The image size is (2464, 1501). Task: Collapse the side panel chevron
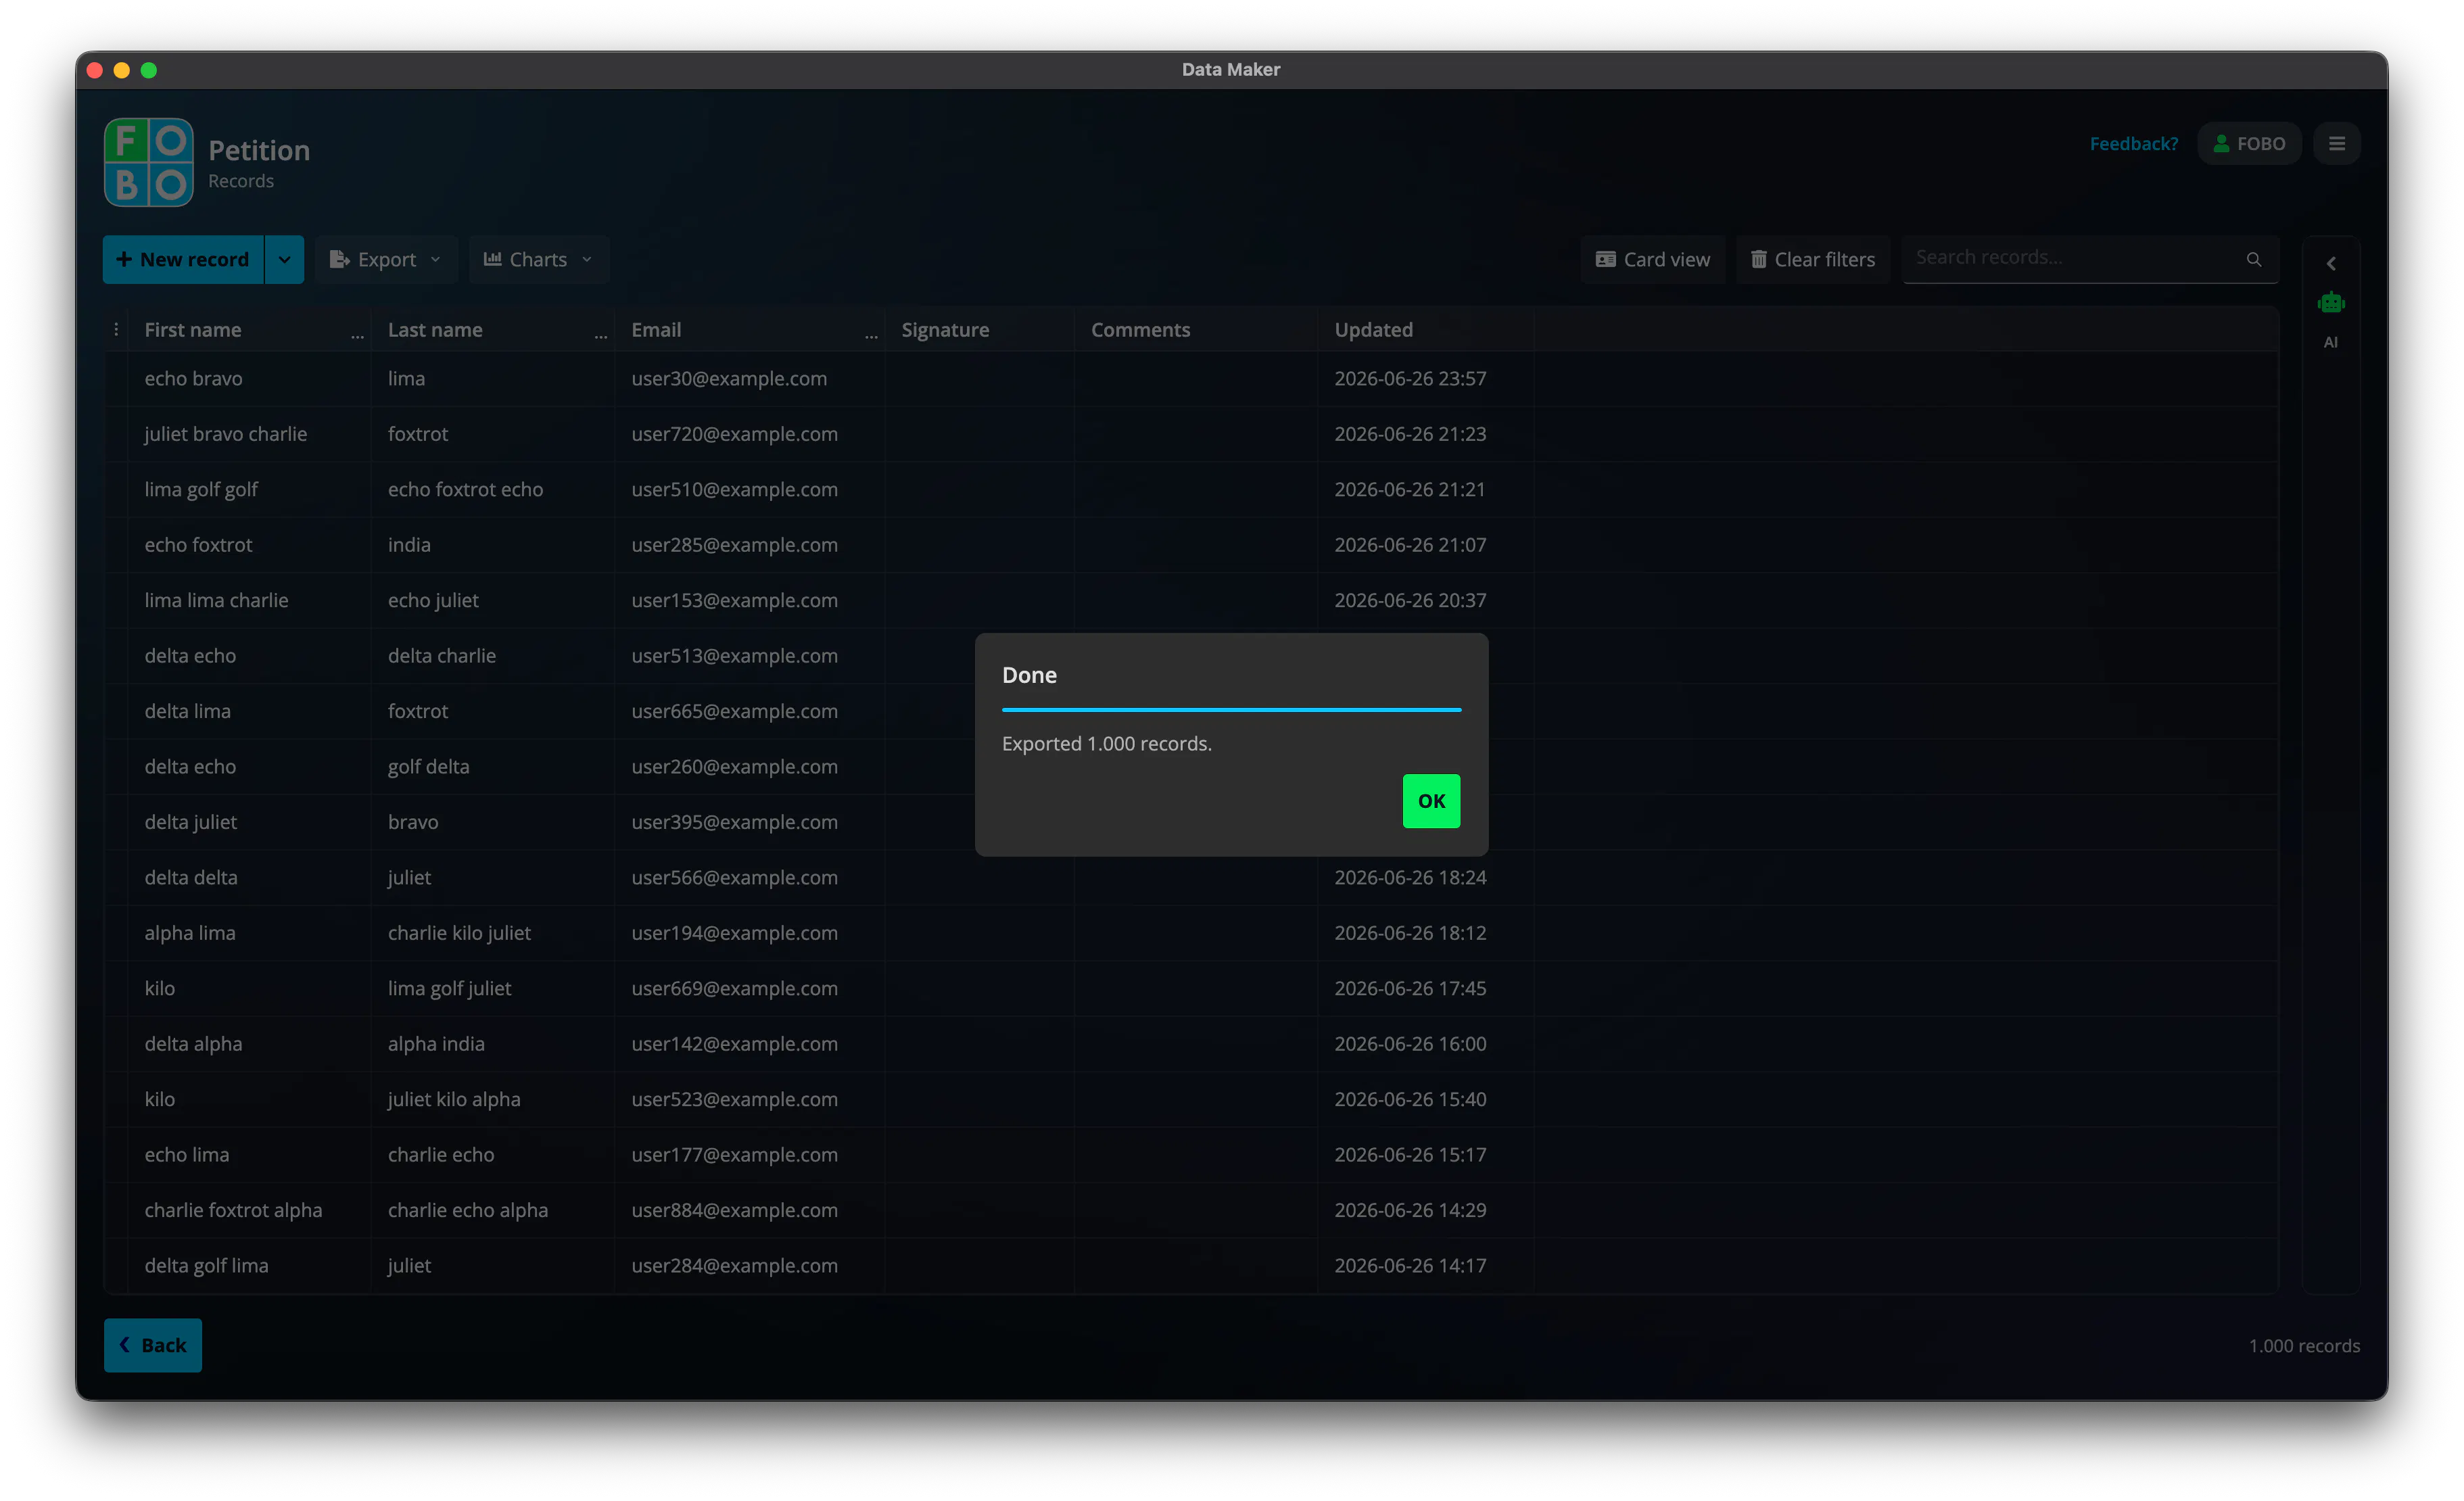pyautogui.click(x=2331, y=264)
